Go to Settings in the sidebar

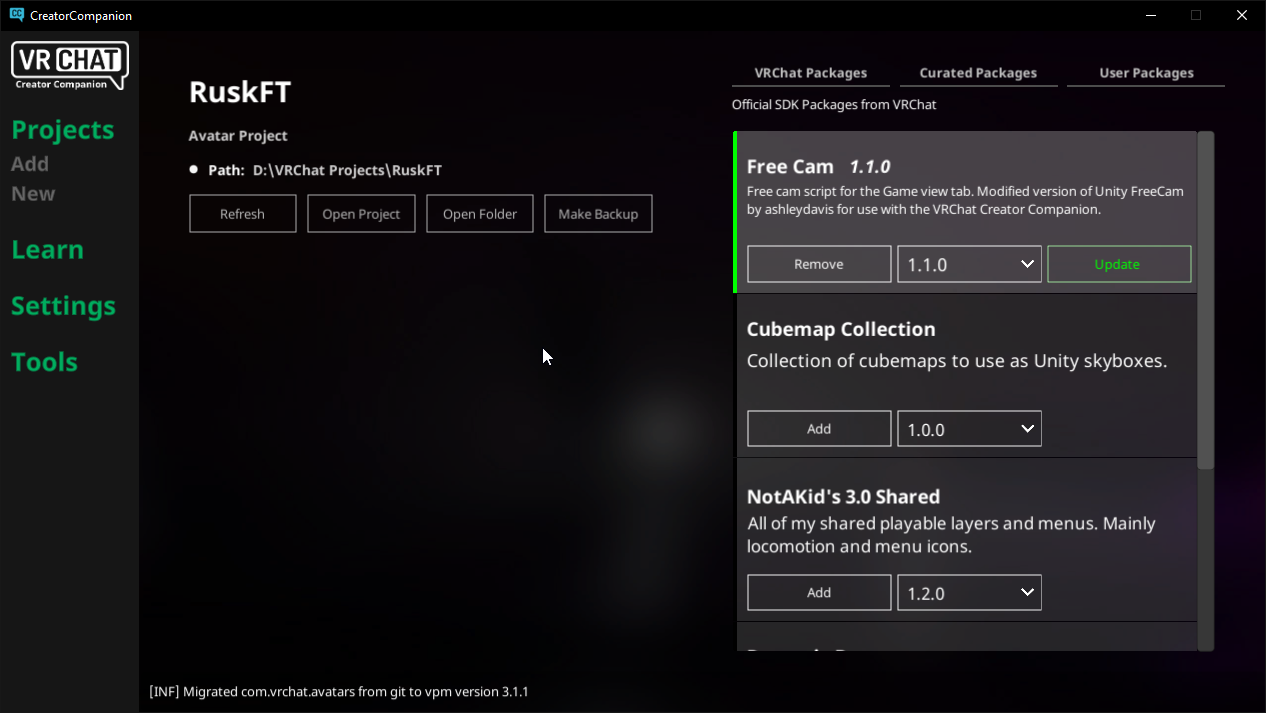(x=63, y=306)
